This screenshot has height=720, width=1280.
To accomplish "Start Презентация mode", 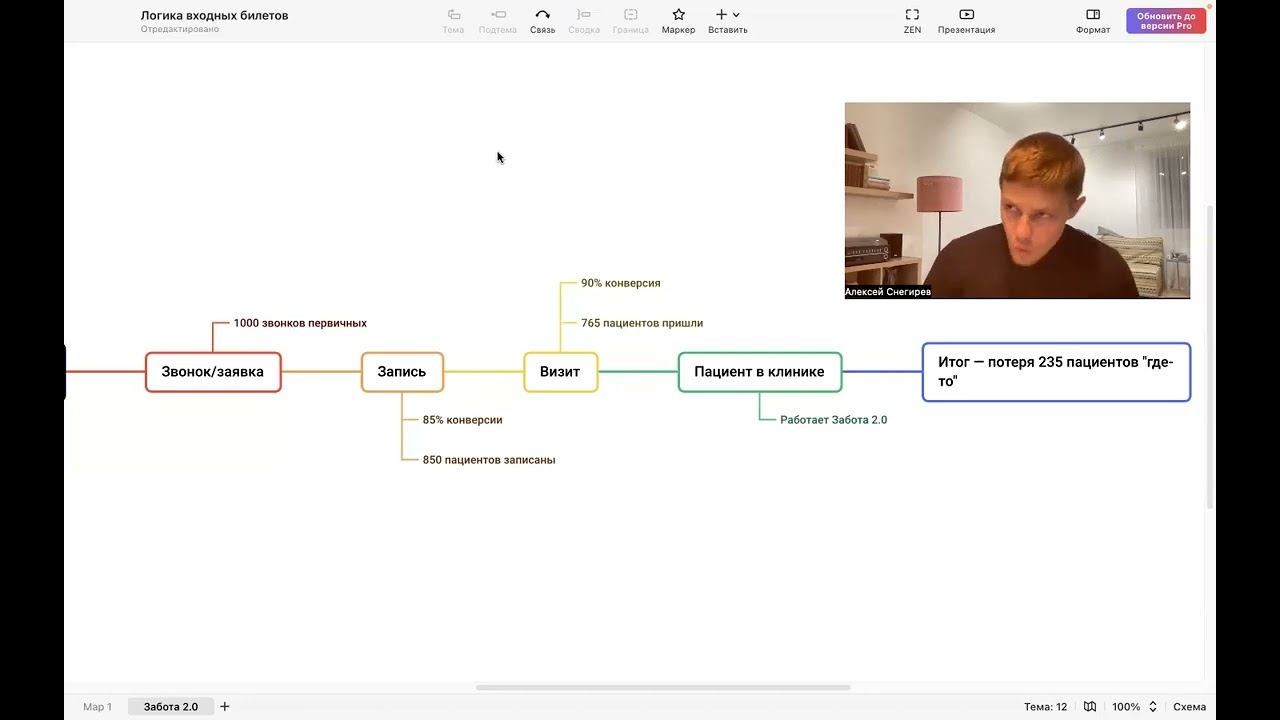I will pos(966,20).
